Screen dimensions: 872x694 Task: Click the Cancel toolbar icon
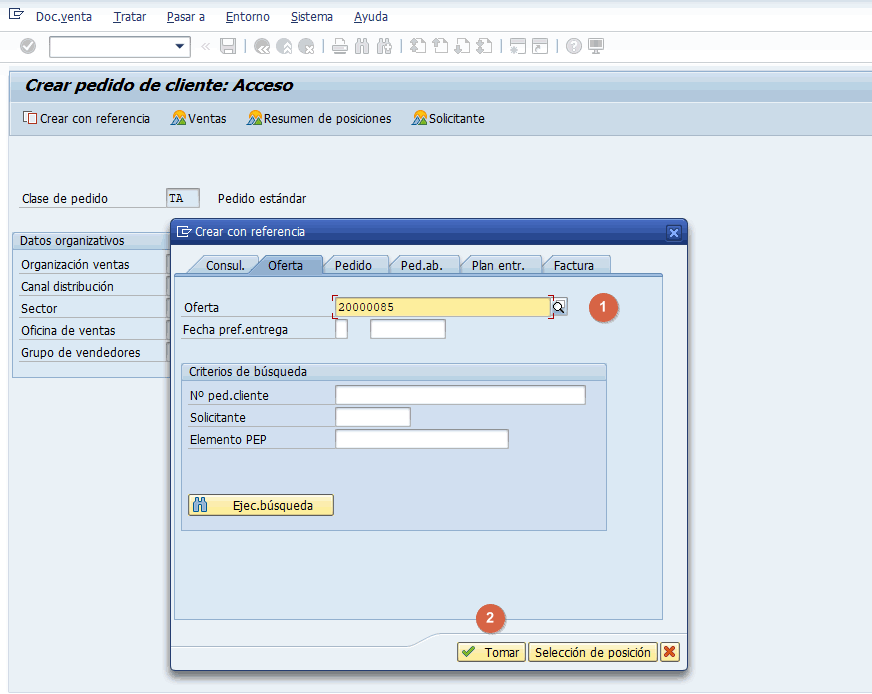pos(306,46)
